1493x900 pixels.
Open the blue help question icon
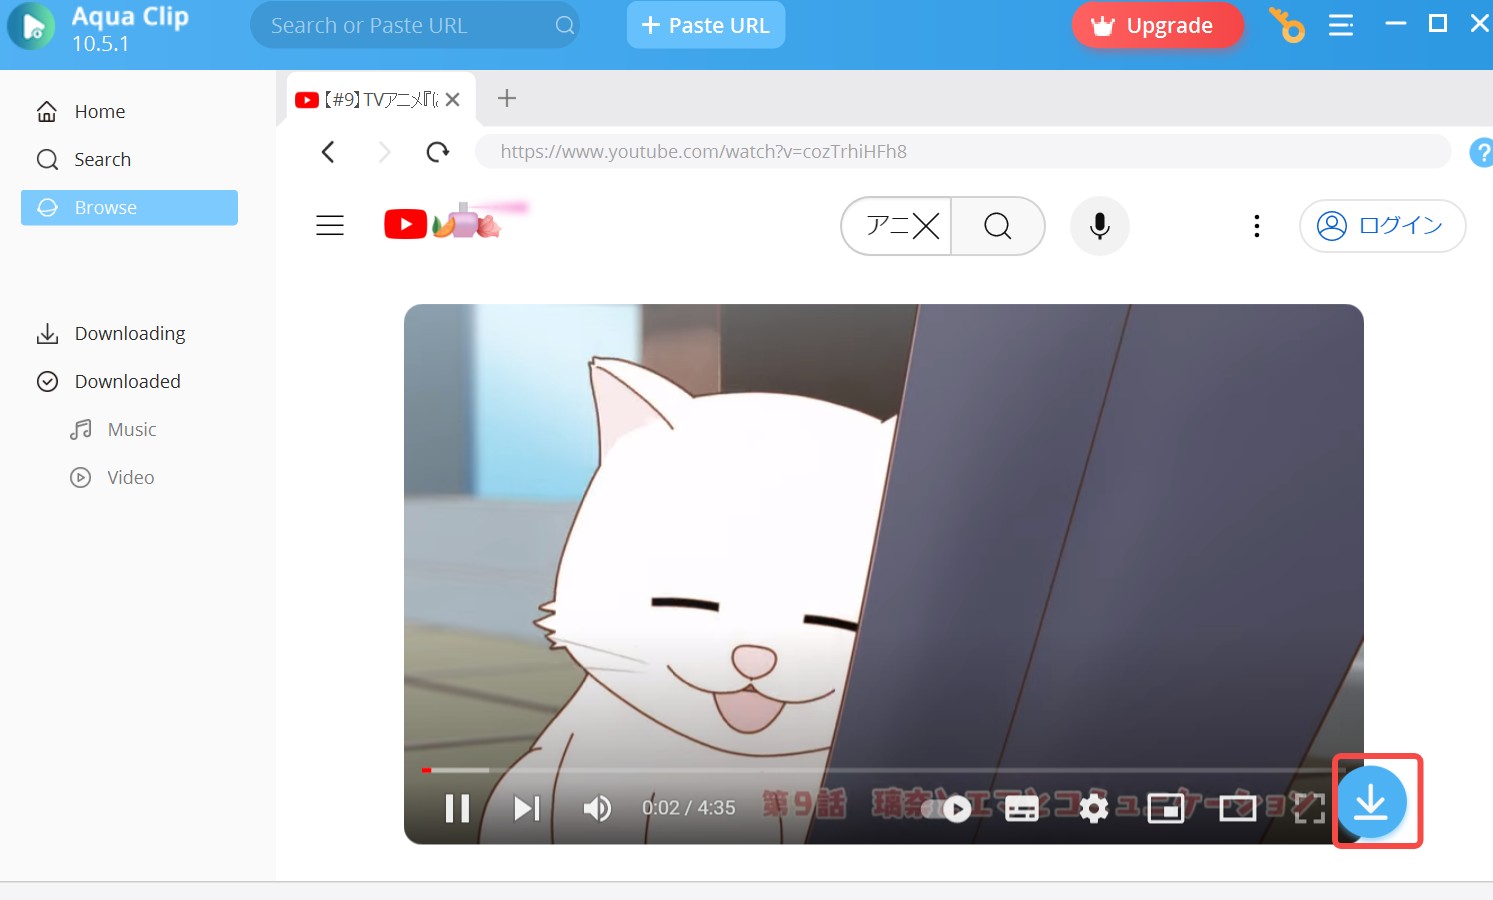pos(1481,153)
